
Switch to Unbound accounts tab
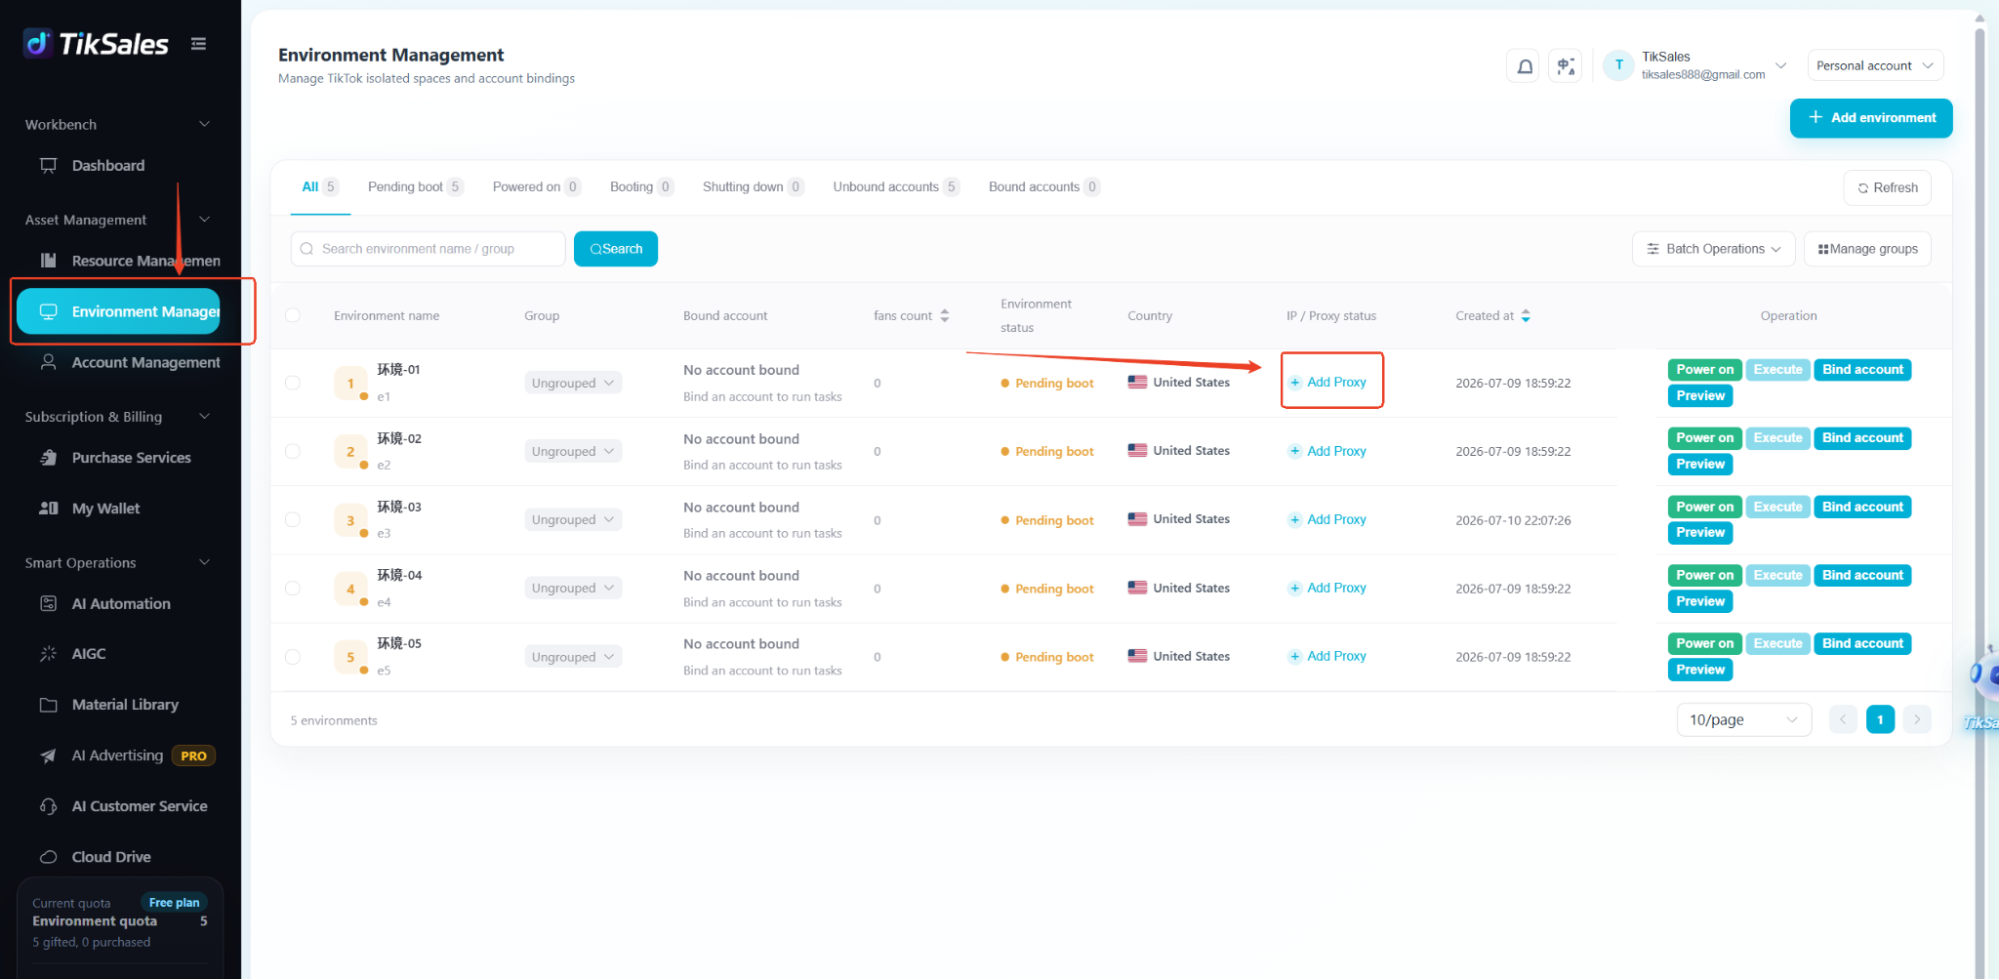click(895, 187)
